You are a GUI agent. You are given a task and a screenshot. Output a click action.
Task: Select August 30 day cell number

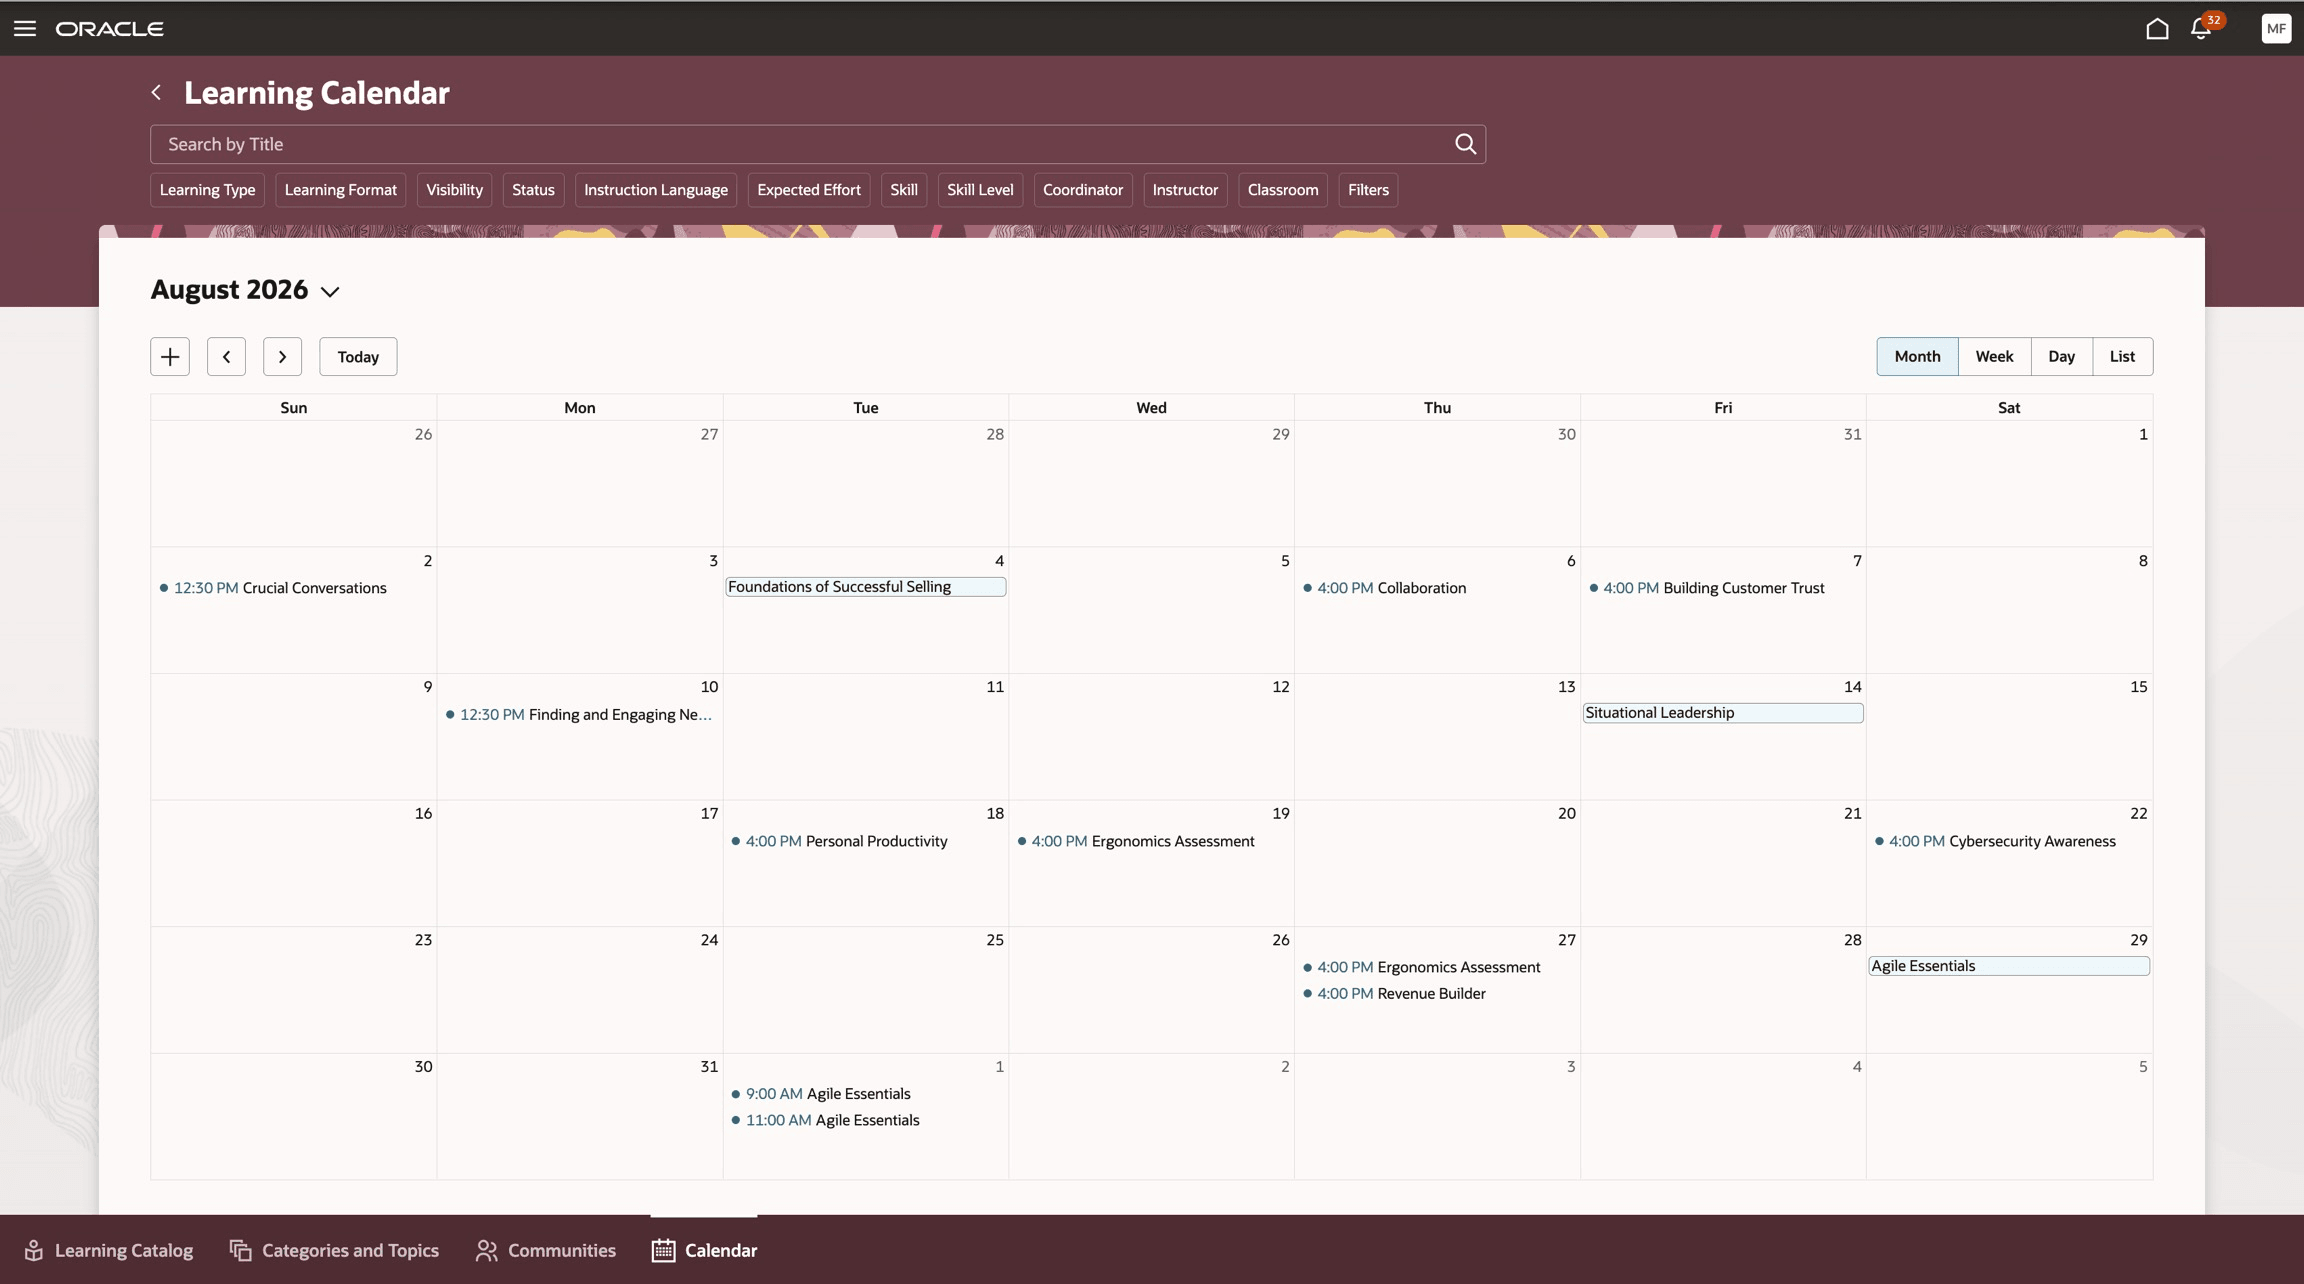(x=423, y=1067)
